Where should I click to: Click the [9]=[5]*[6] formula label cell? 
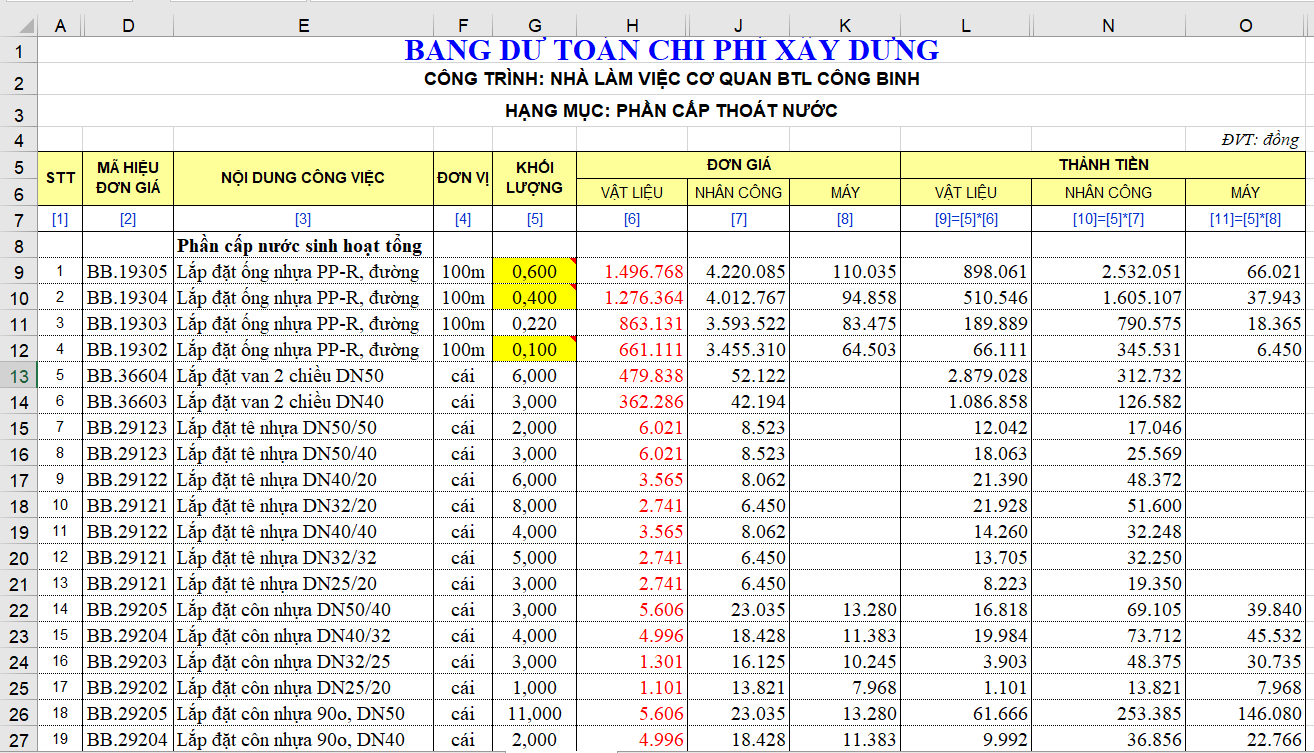[x=966, y=219]
